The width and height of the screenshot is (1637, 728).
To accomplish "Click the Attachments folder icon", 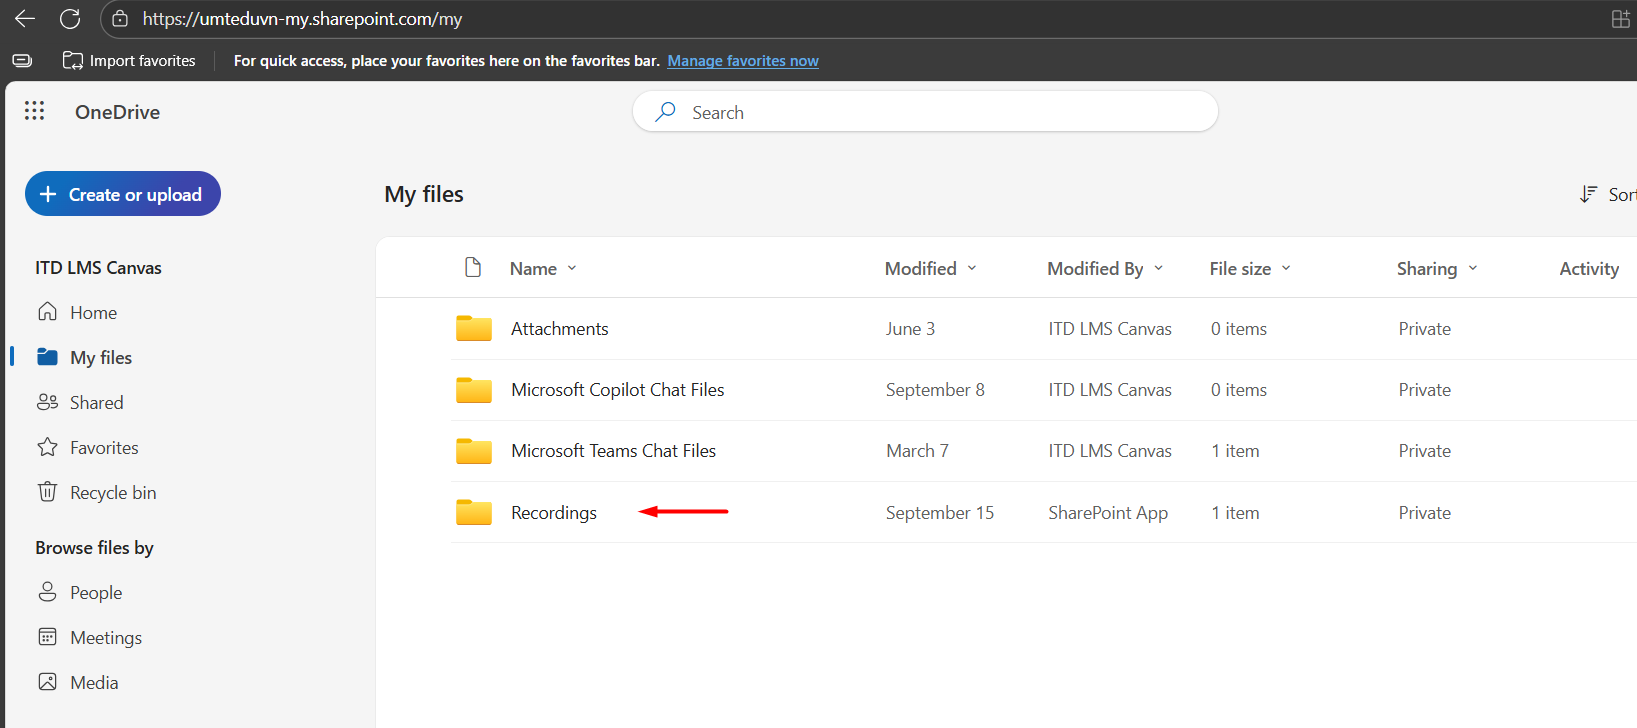I will [473, 329].
